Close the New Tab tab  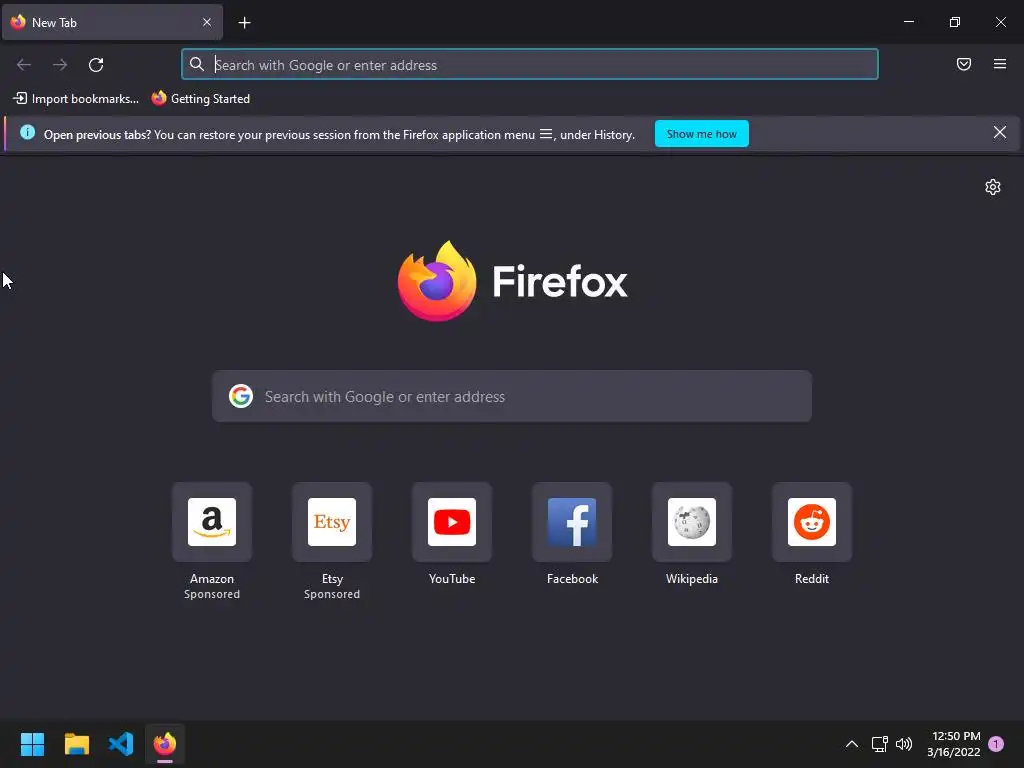pyautogui.click(x=207, y=22)
